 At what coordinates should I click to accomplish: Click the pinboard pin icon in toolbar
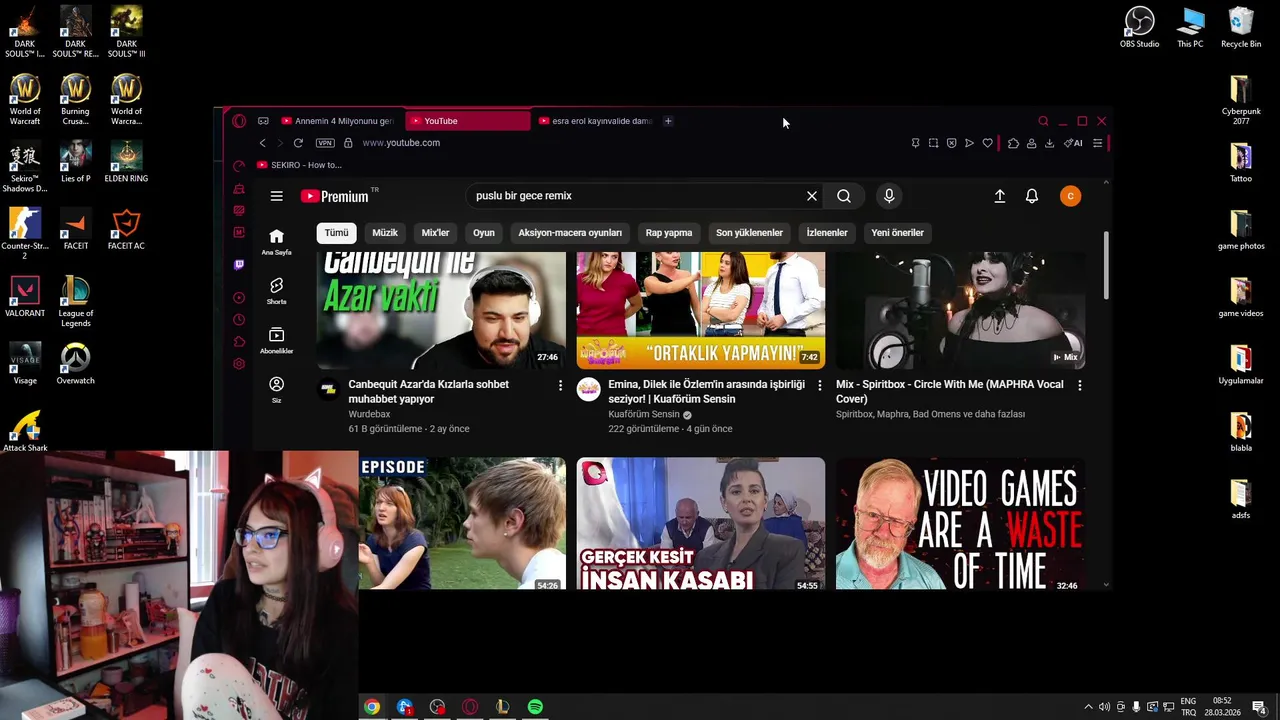(915, 143)
